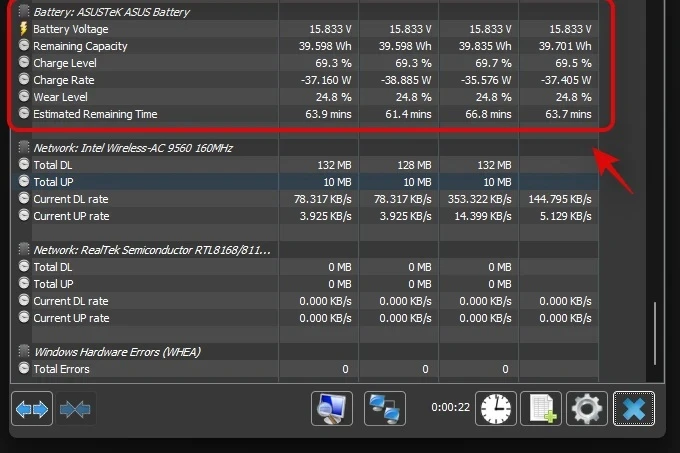Open the sensor monitor magnifier icon
Image resolution: width=680 pixels, height=453 pixels.
coord(332,408)
